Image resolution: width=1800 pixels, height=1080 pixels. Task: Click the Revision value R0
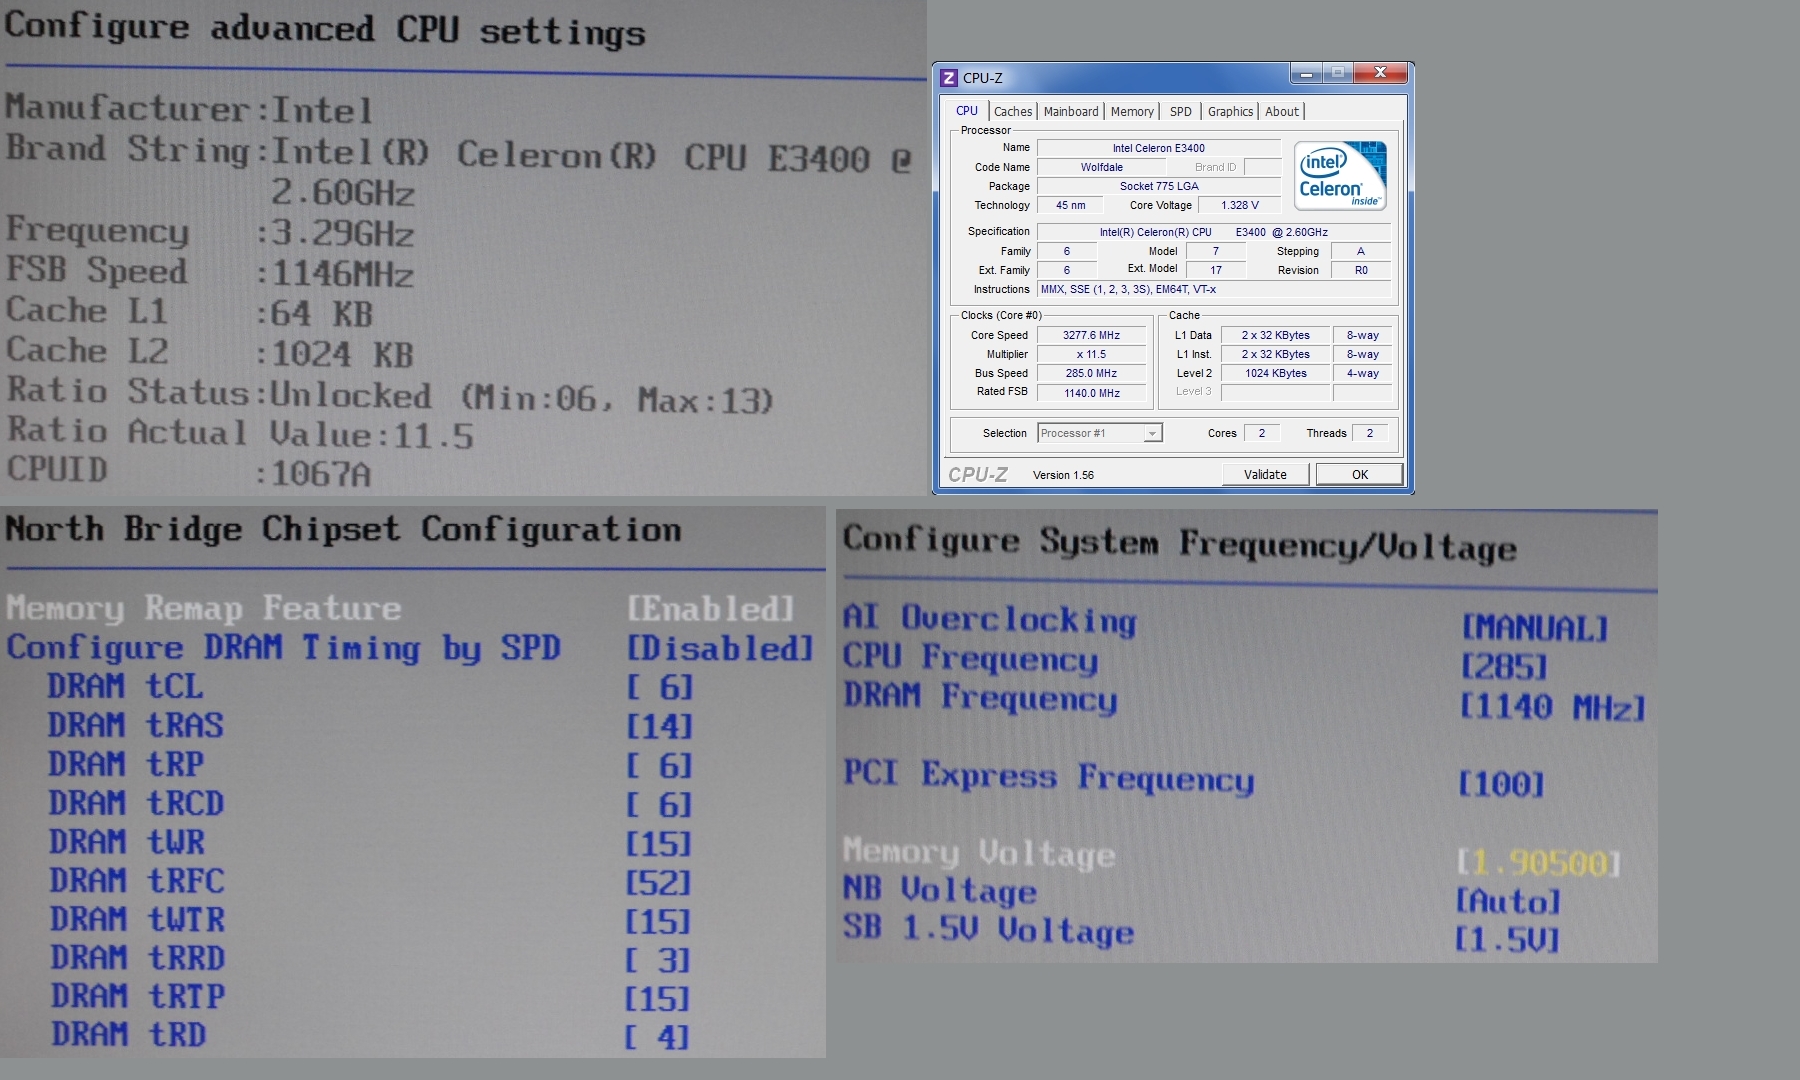point(1361,270)
